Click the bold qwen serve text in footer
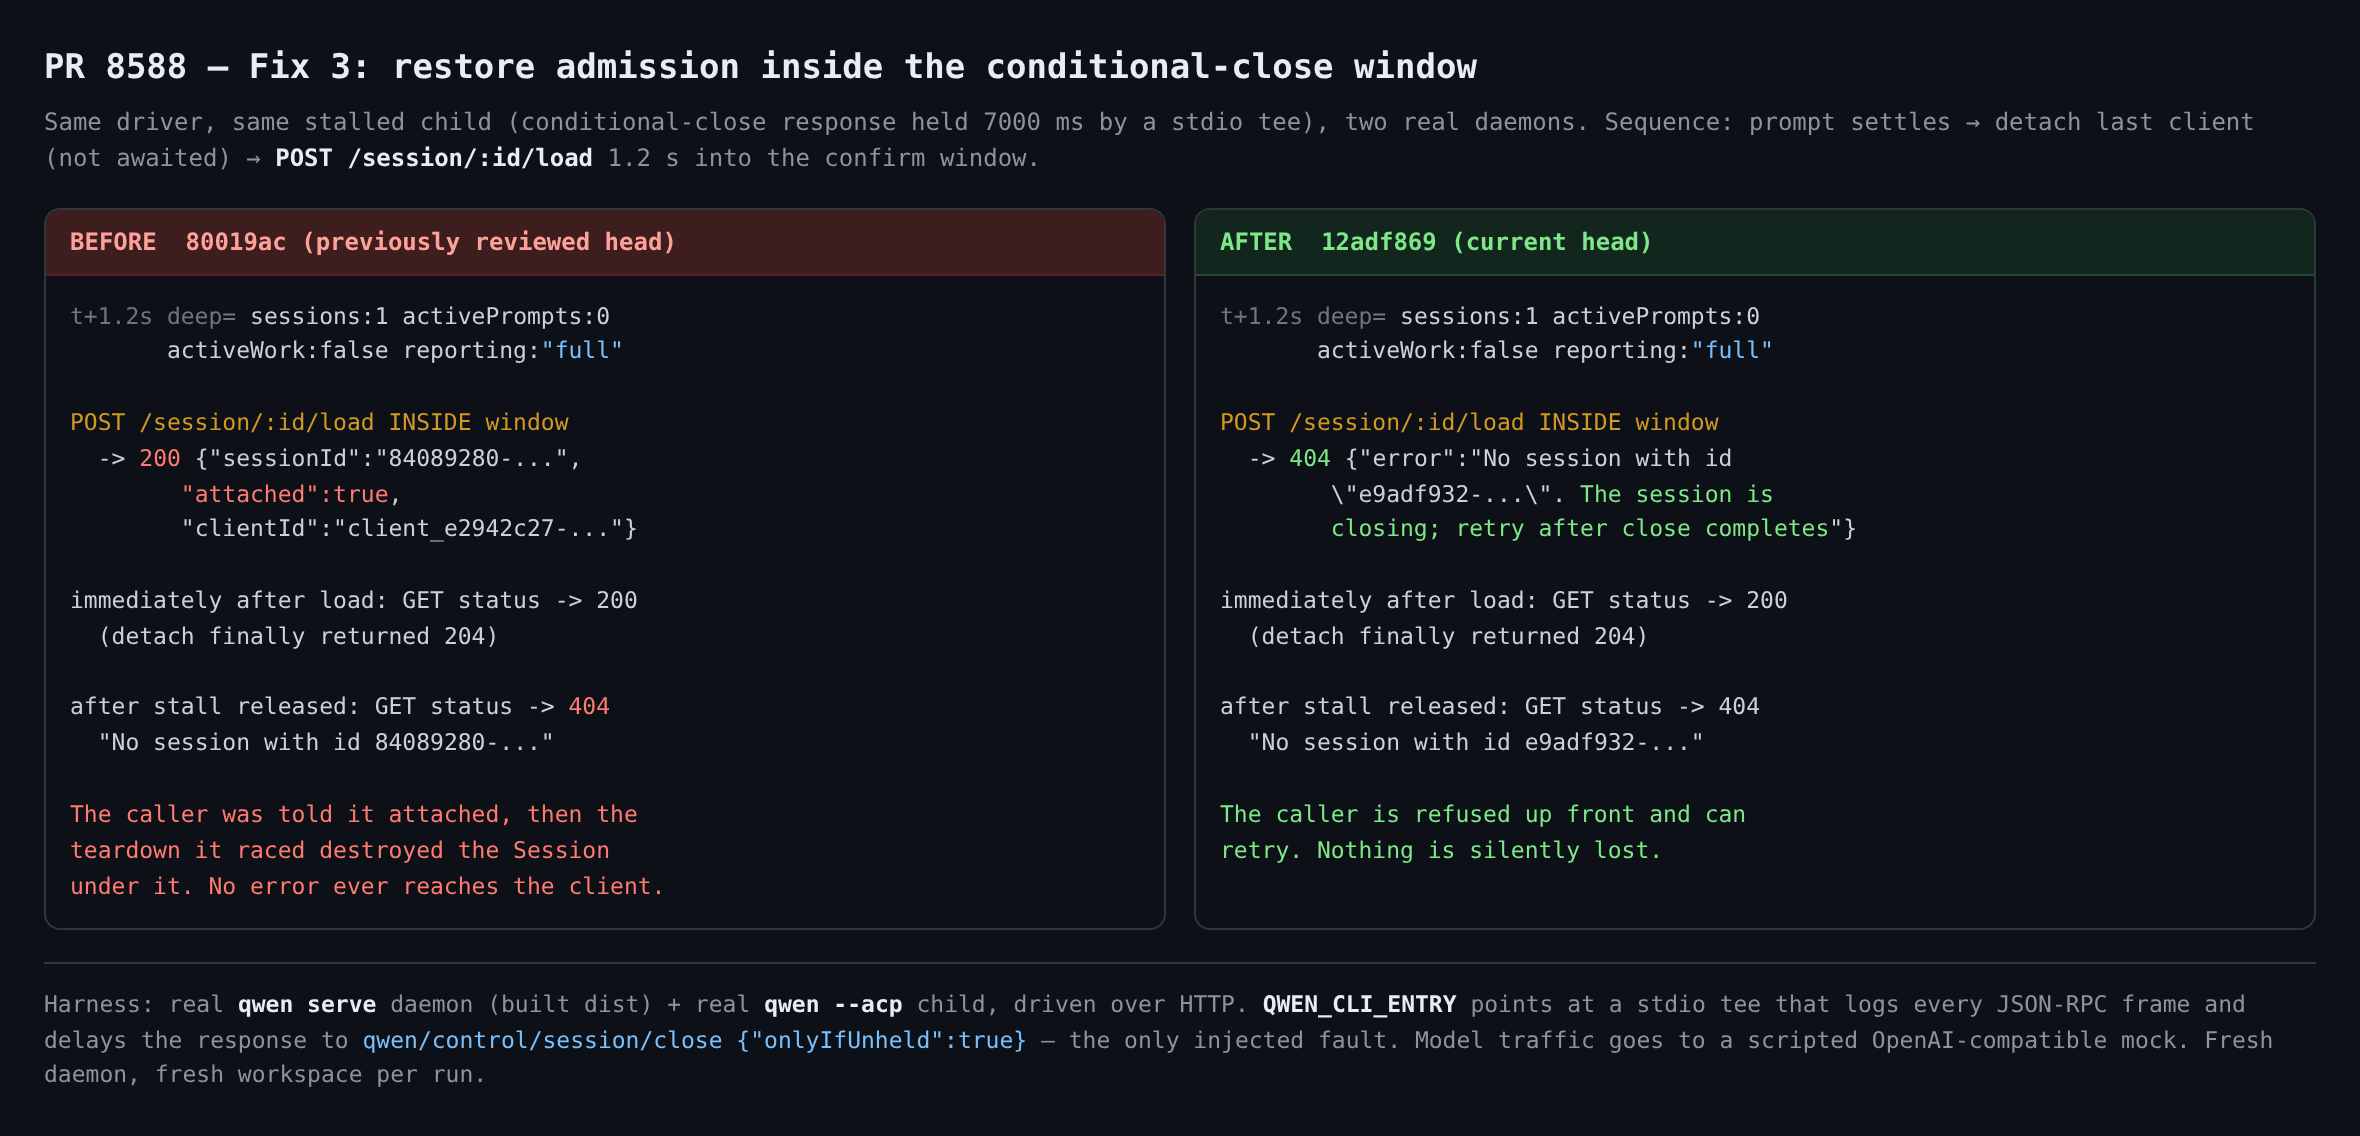Viewport: 2360px width, 1136px height. tap(307, 1004)
